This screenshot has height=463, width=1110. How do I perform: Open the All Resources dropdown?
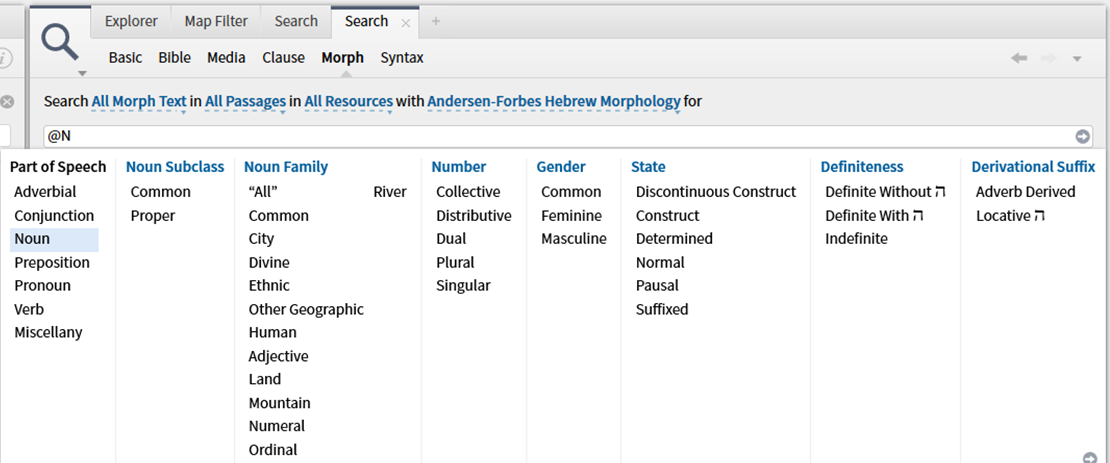[x=349, y=102]
